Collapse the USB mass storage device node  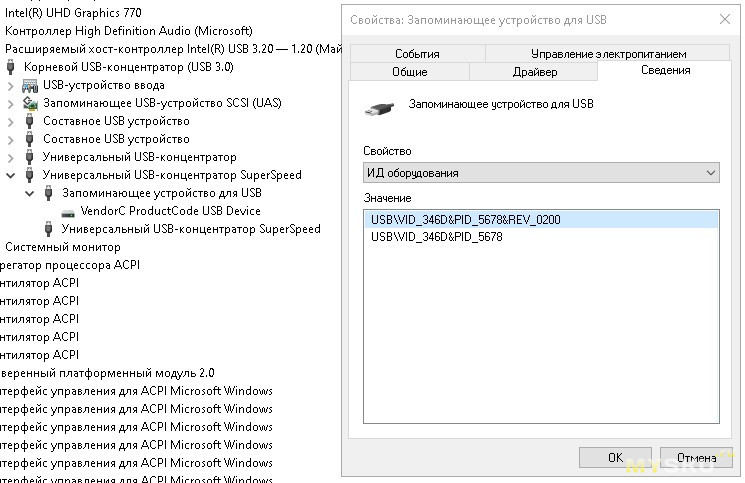tap(30, 193)
